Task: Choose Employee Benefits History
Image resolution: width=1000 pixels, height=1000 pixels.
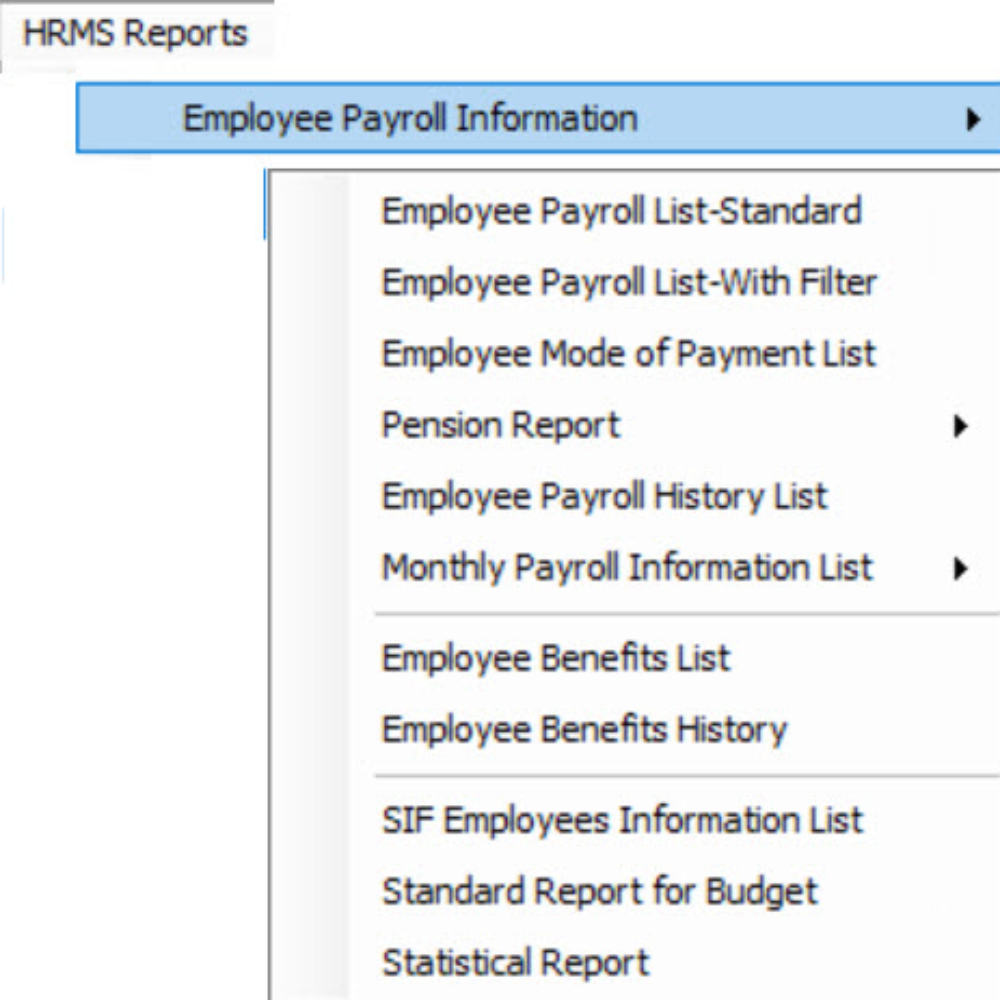Action: pos(584,729)
